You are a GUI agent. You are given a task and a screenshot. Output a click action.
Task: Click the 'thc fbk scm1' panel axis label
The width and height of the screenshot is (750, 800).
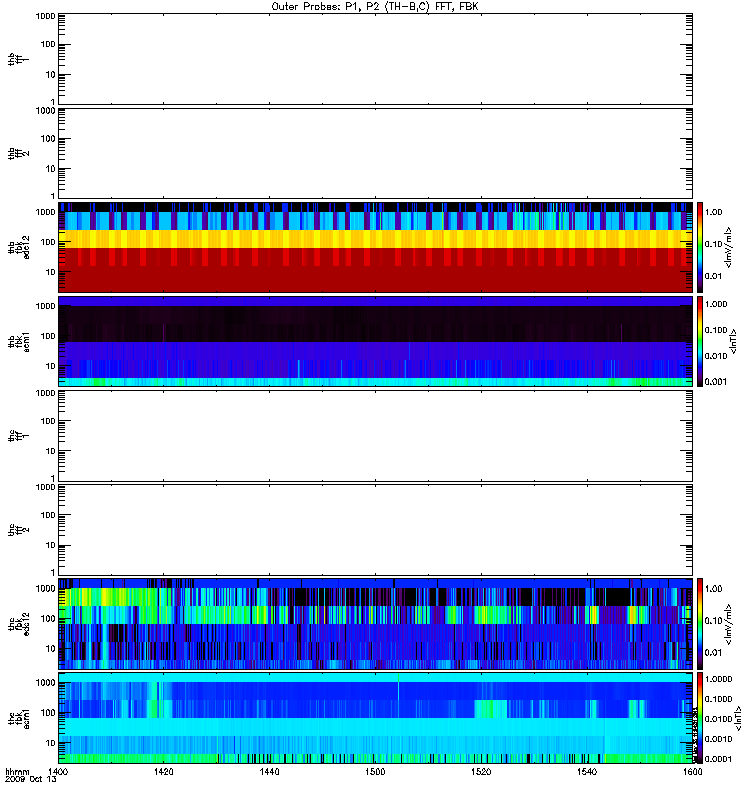18,718
